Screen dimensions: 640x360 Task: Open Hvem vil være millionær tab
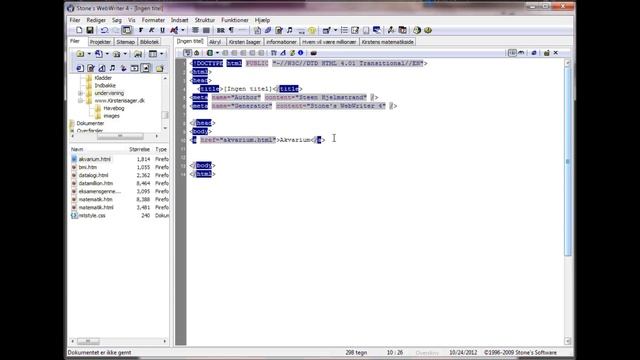click(329, 42)
